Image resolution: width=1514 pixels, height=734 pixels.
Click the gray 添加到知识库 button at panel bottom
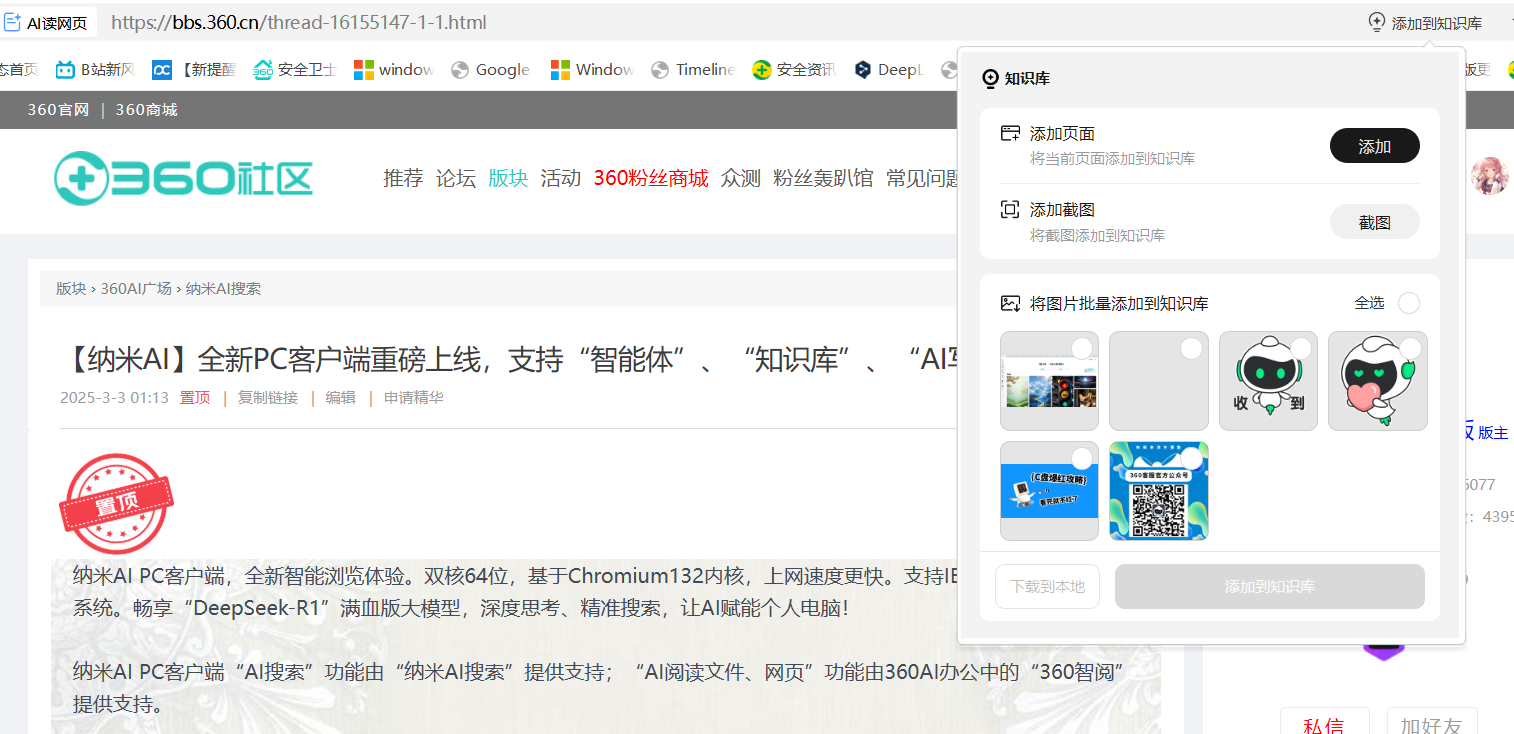[x=1270, y=586]
